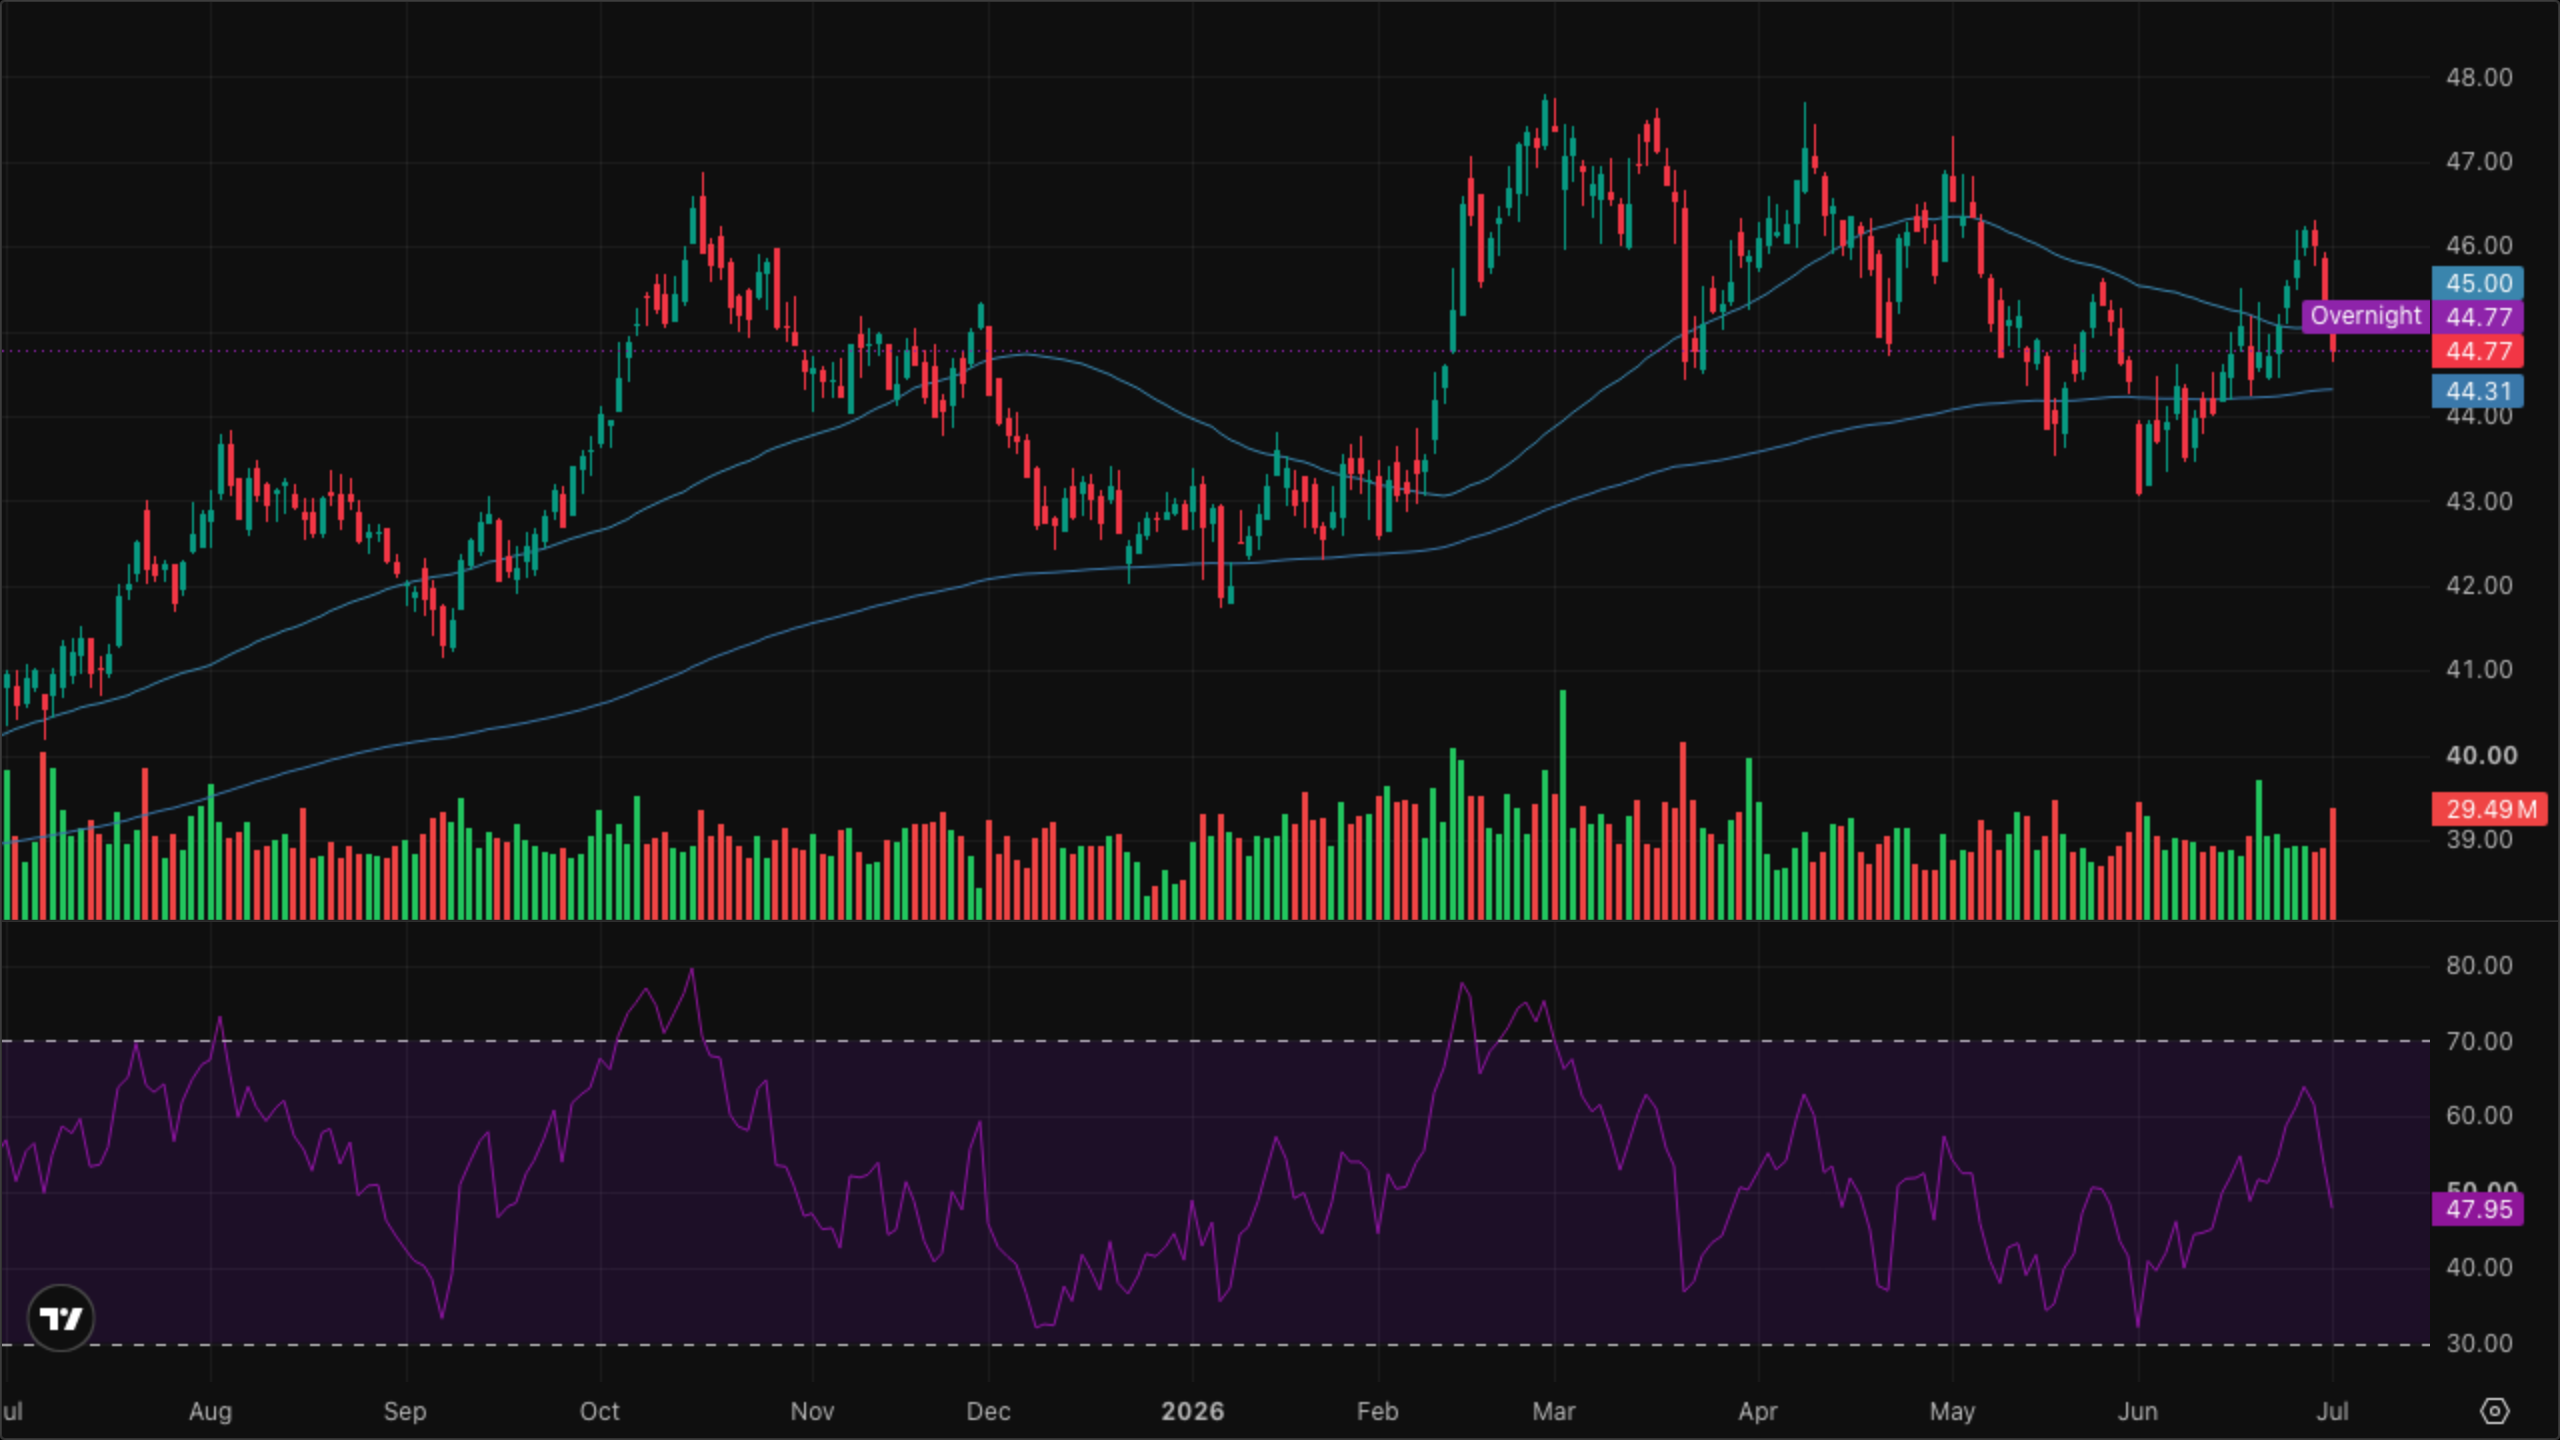Click the 40.00 bold price scale label
Image resolution: width=2560 pixels, height=1440 pixels.
(2481, 755)
